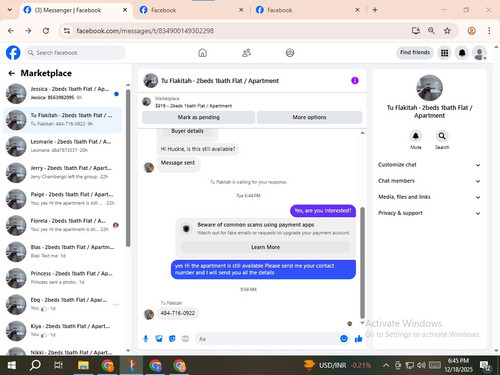Click the conversation list scrollbar
The width and height of the screenshot is (500, 375).
128,168
